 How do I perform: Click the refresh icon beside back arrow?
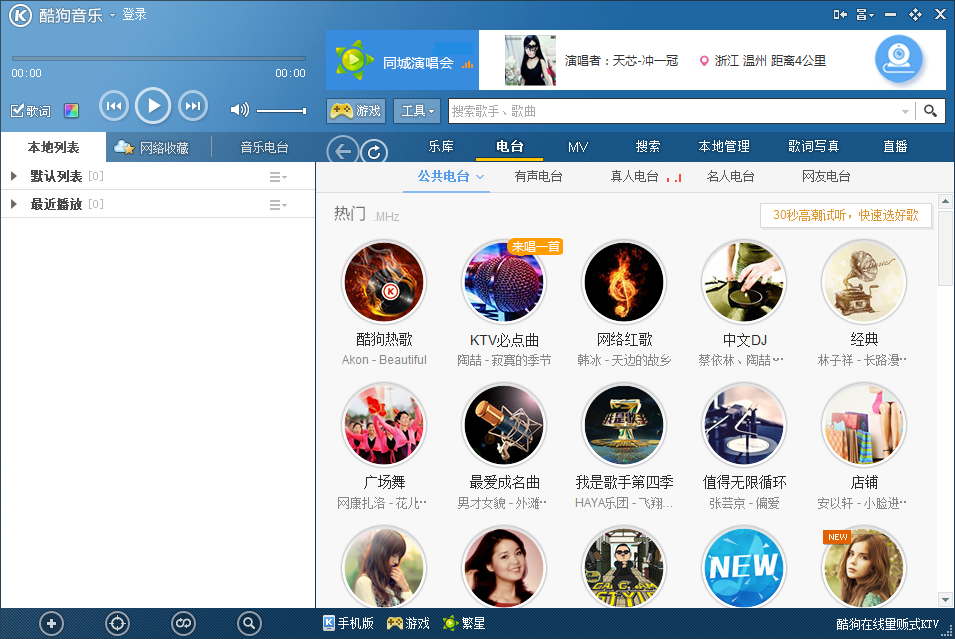click(x=374, y=151)
